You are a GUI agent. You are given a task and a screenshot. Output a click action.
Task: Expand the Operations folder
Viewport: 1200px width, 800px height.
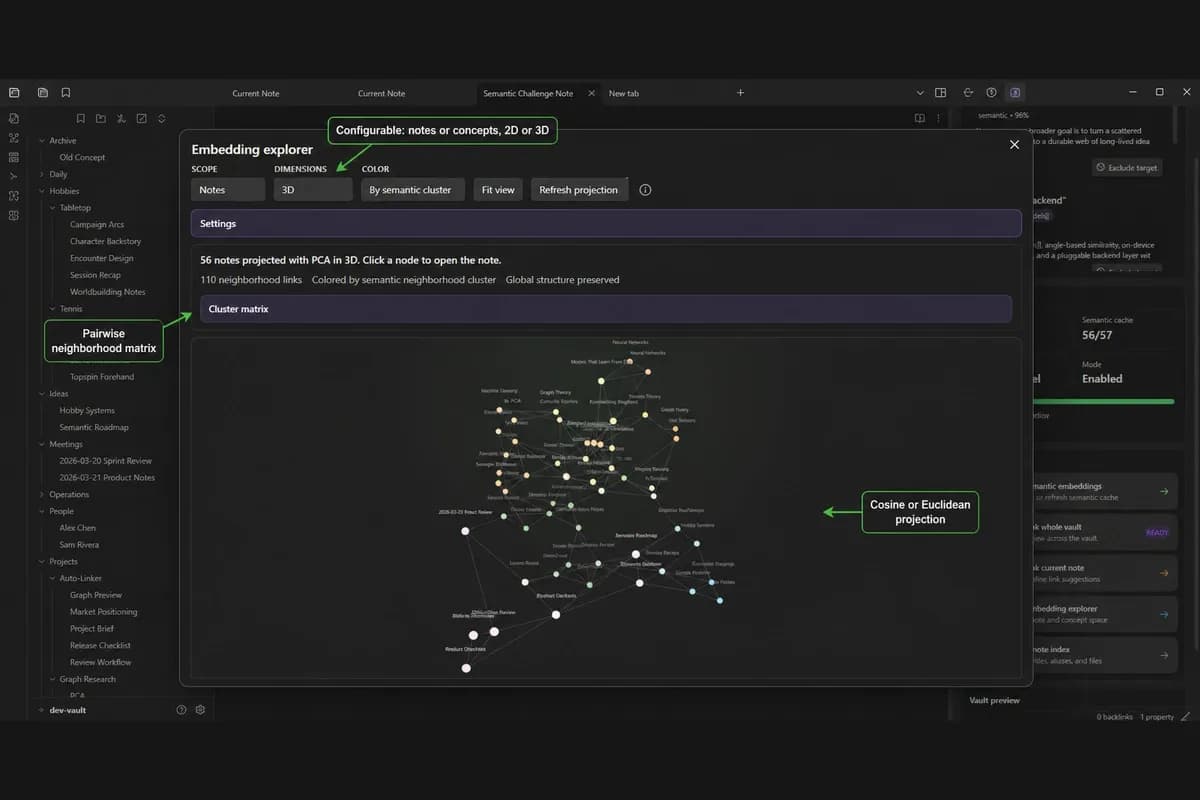42,494
